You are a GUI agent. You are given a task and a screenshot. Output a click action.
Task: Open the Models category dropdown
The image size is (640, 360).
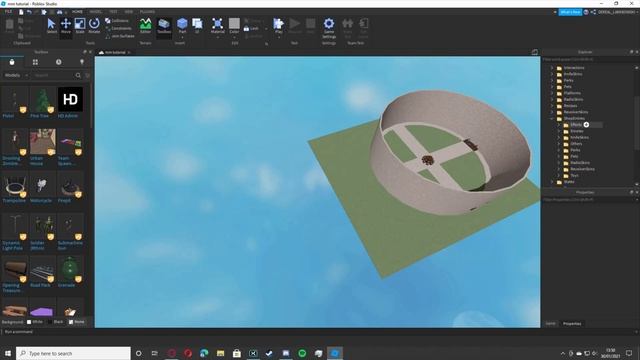16,75
